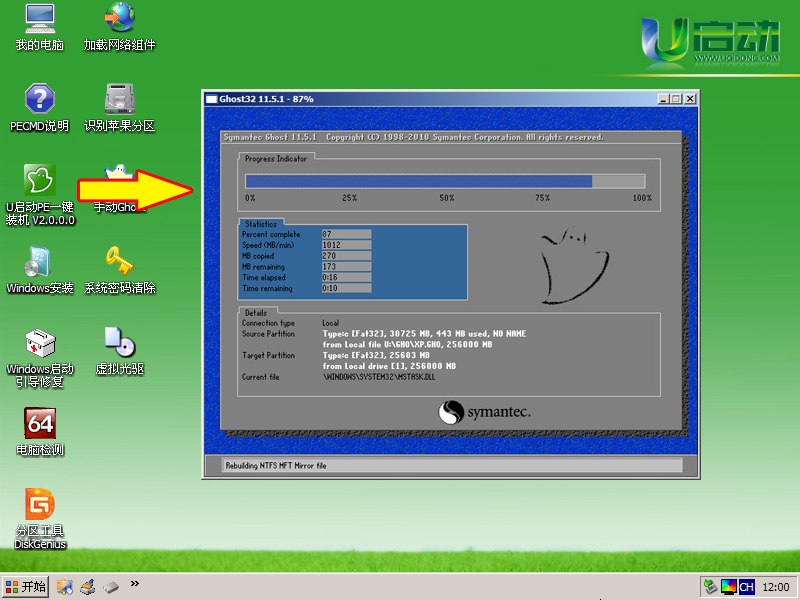
Task: Click the third quick launch drive icon
Action: click(111, 587)
